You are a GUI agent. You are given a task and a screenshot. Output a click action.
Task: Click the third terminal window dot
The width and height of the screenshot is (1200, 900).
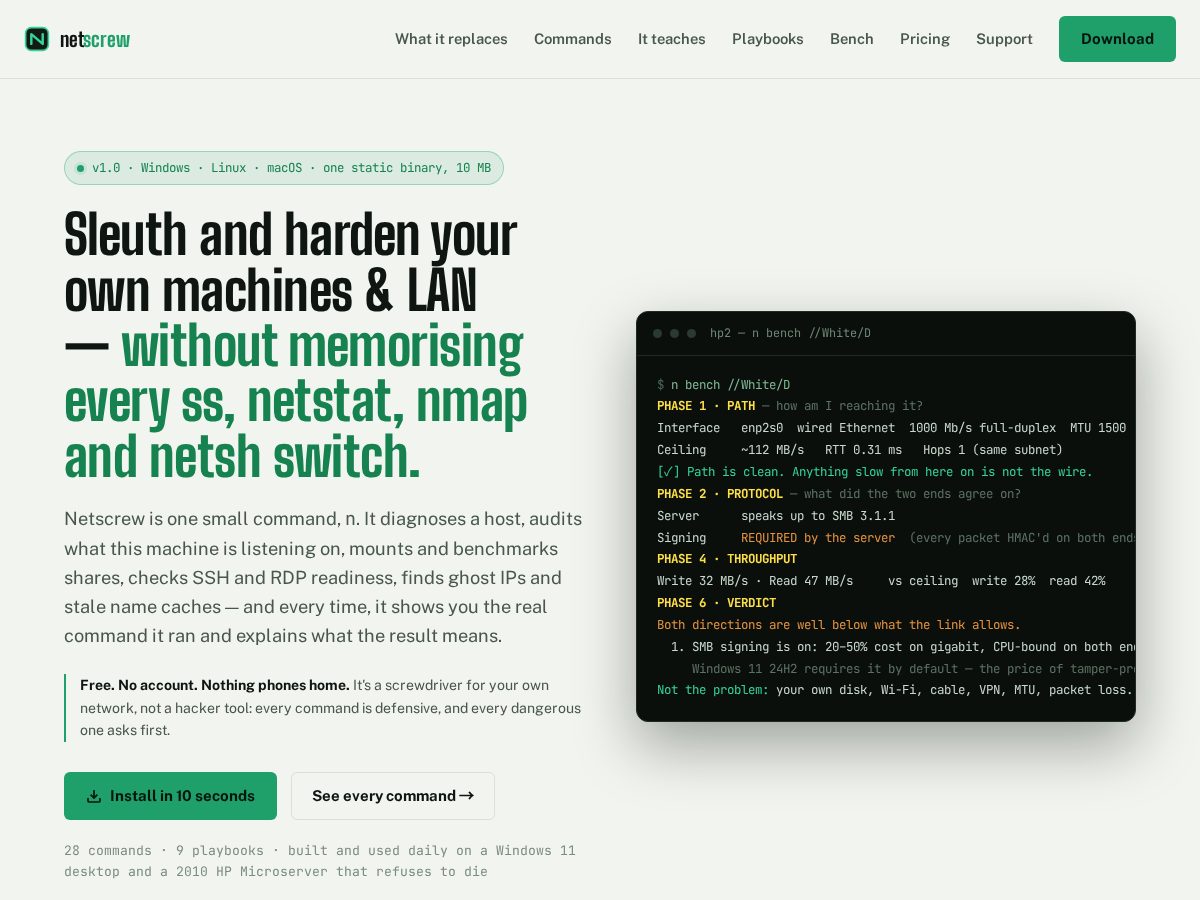691,333
